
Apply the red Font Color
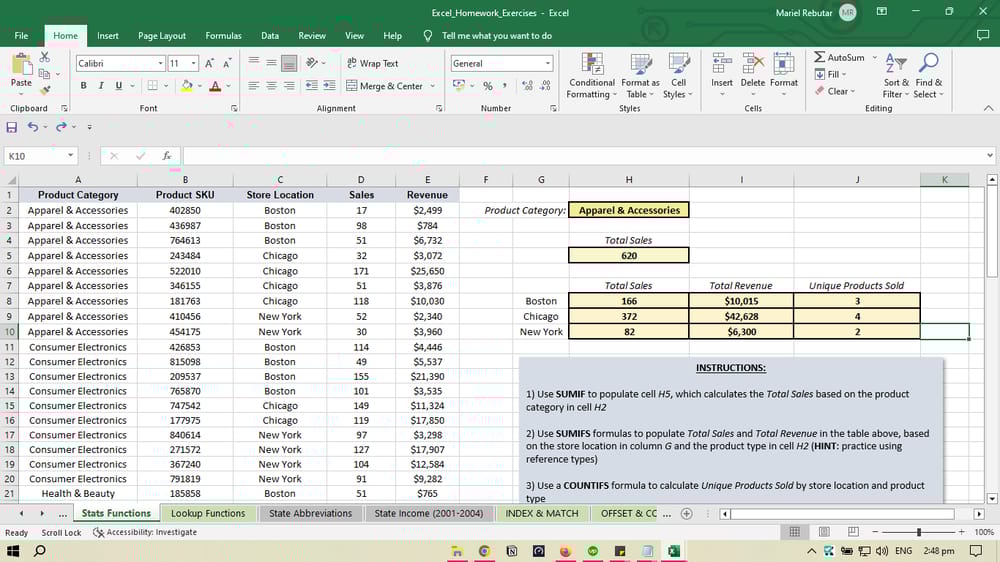(x=215, y=85)
